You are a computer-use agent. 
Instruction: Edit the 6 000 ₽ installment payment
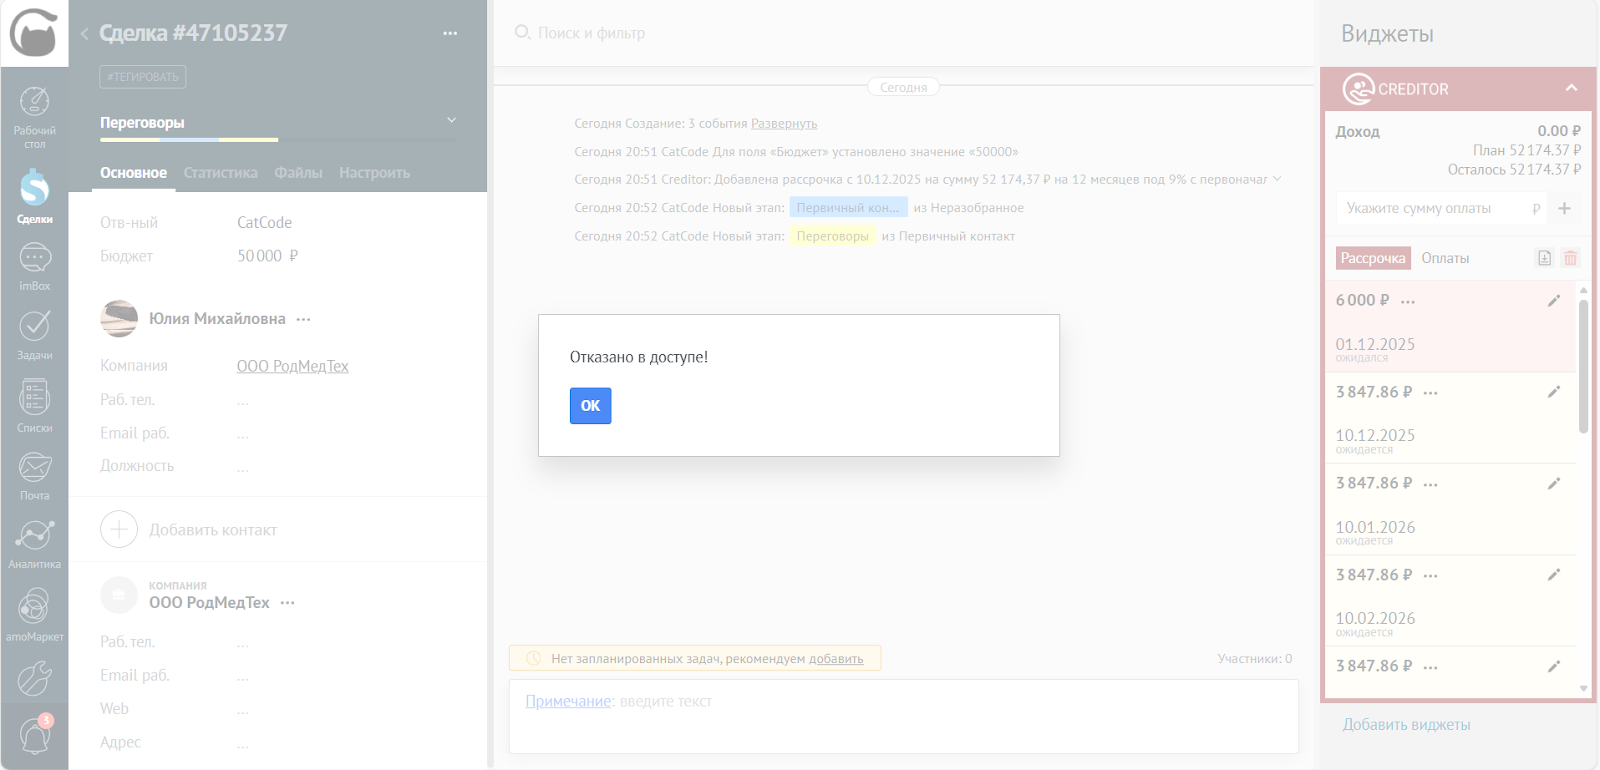(x=1553, y=301)
